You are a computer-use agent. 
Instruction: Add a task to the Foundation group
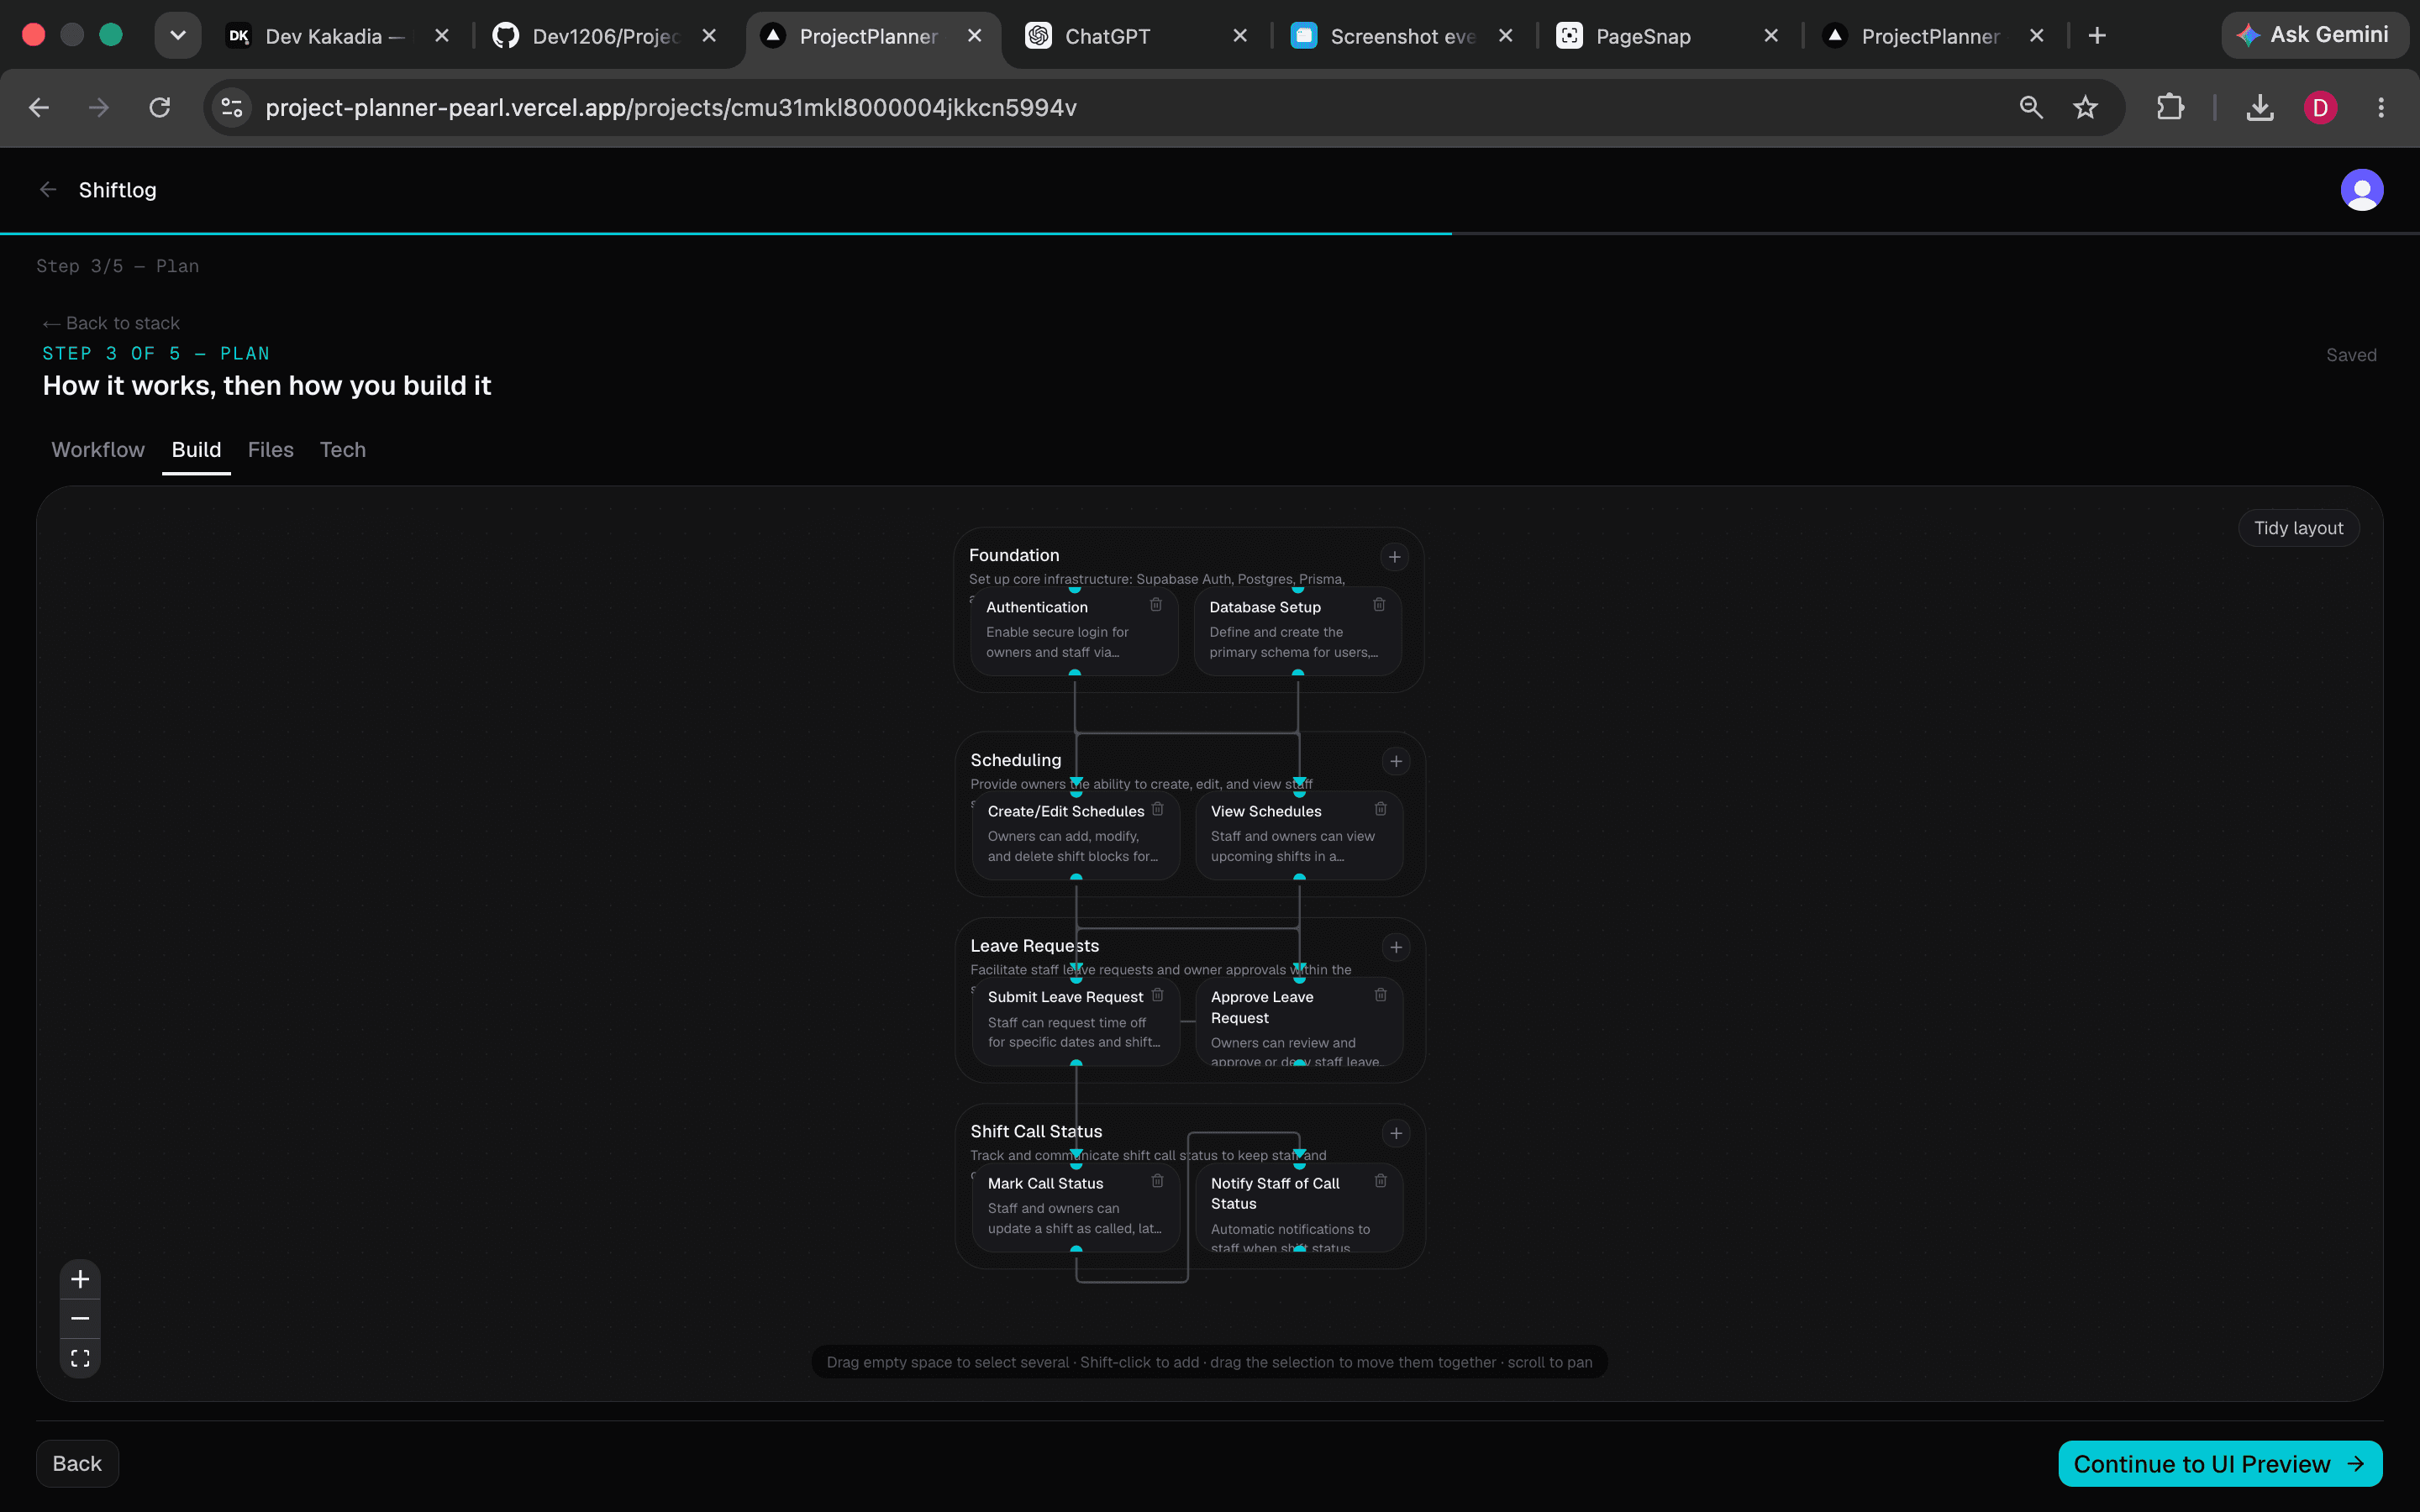(1394, 557)
